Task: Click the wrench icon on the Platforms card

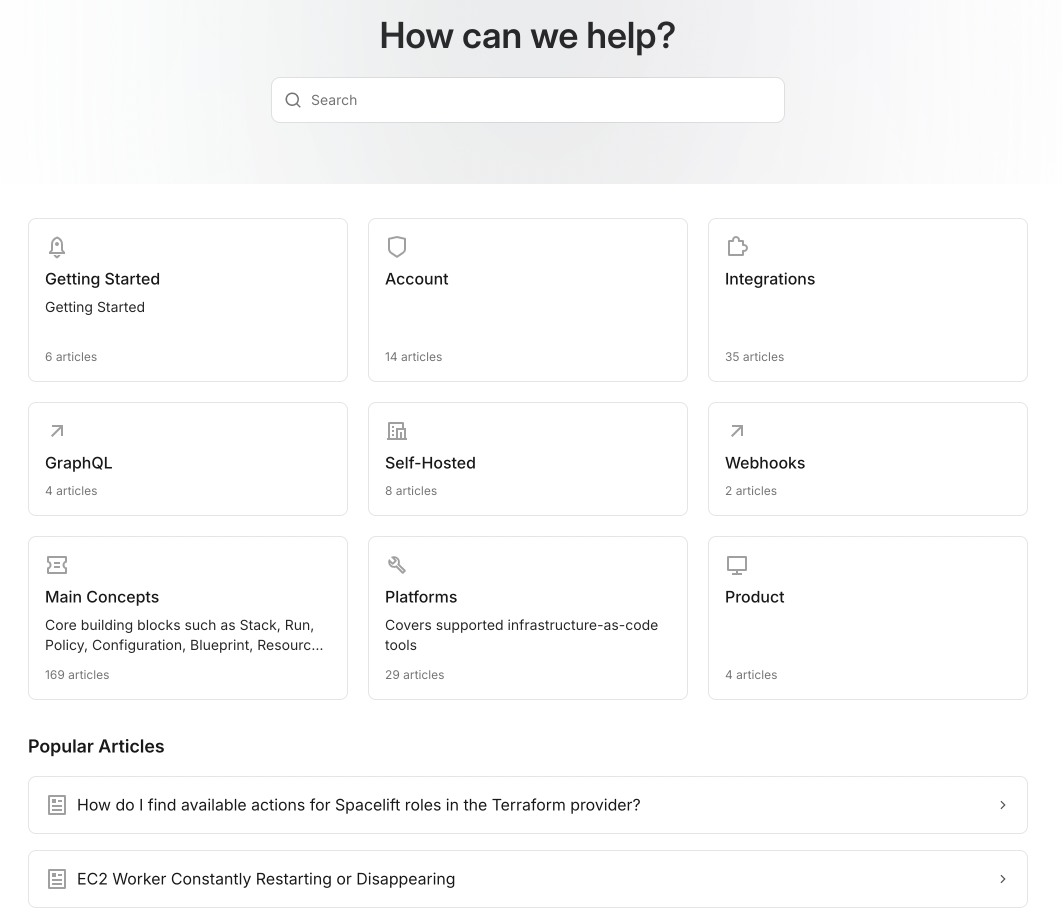Action: click(x=397, y=565)
